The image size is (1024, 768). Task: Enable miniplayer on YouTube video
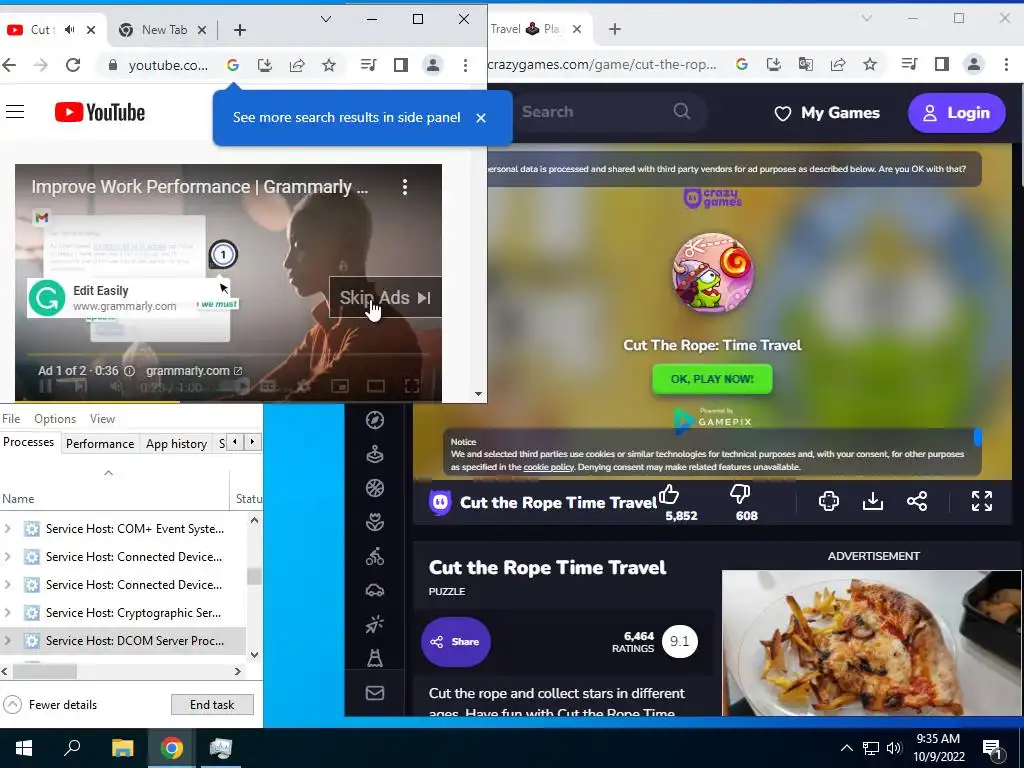340,387
